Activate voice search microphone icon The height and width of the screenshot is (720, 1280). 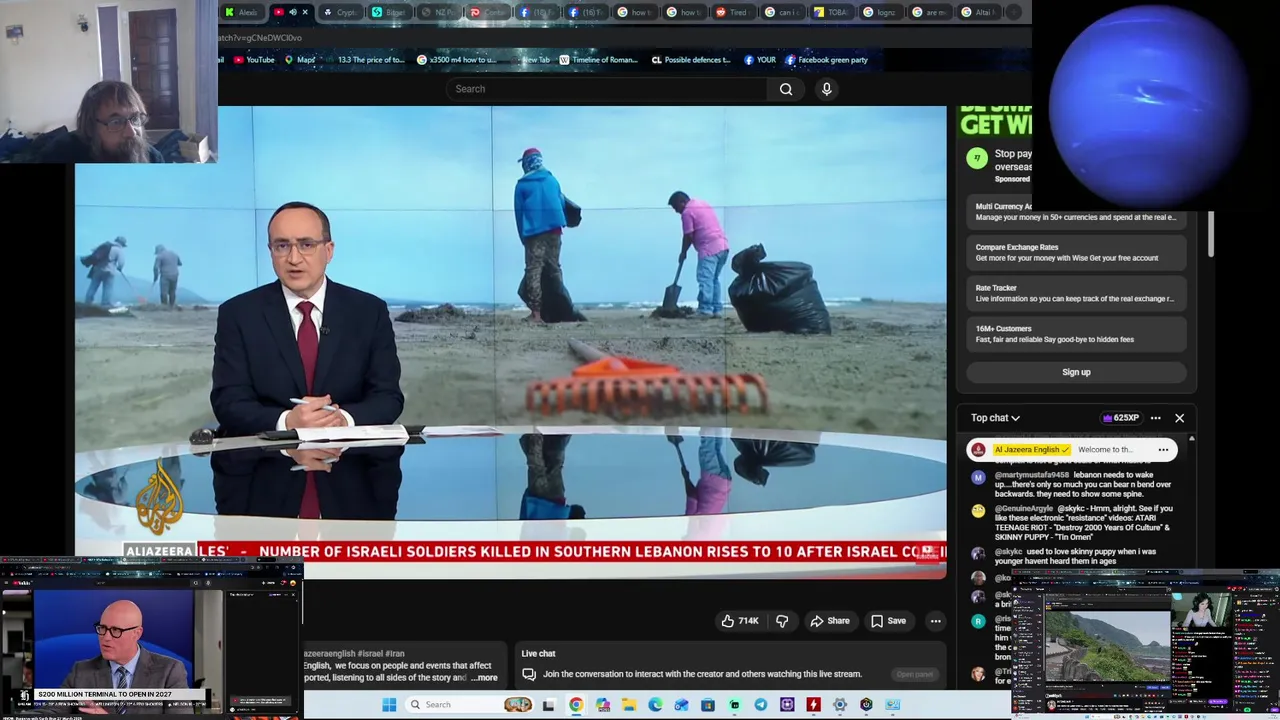click(x=826, y=89)
